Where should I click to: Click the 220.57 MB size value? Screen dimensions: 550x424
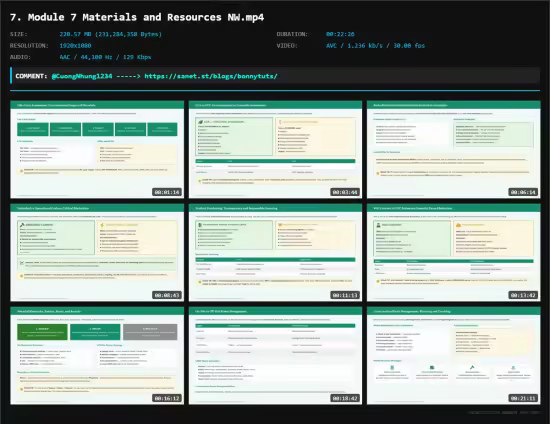[x=110, y=34]
